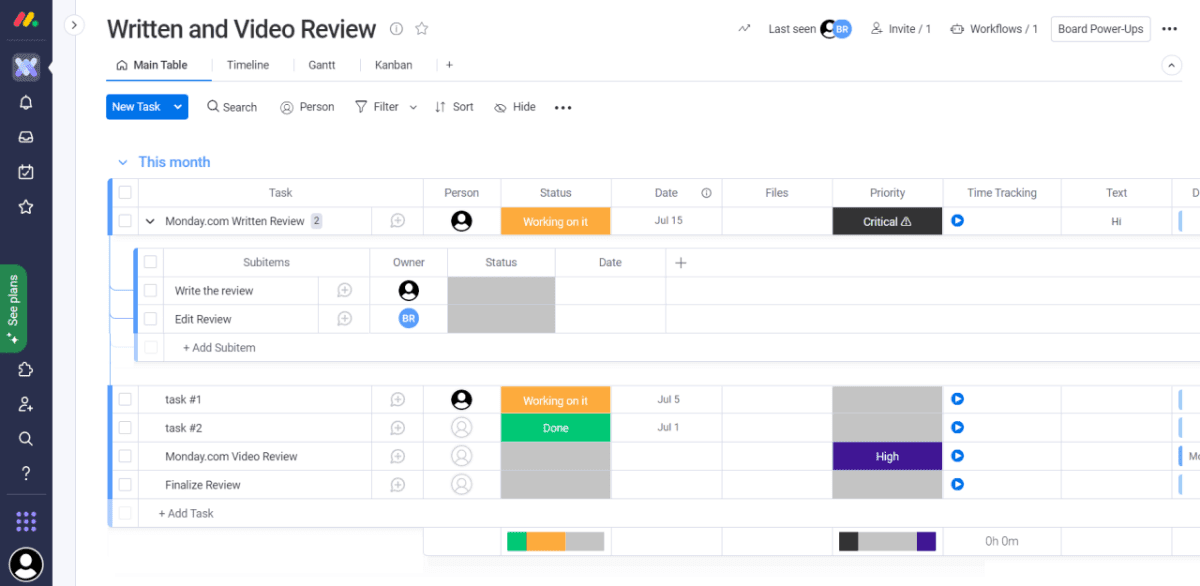Collapse the This month group
The height and width of the screenshot is (586, 1200).
pos(123,162)
